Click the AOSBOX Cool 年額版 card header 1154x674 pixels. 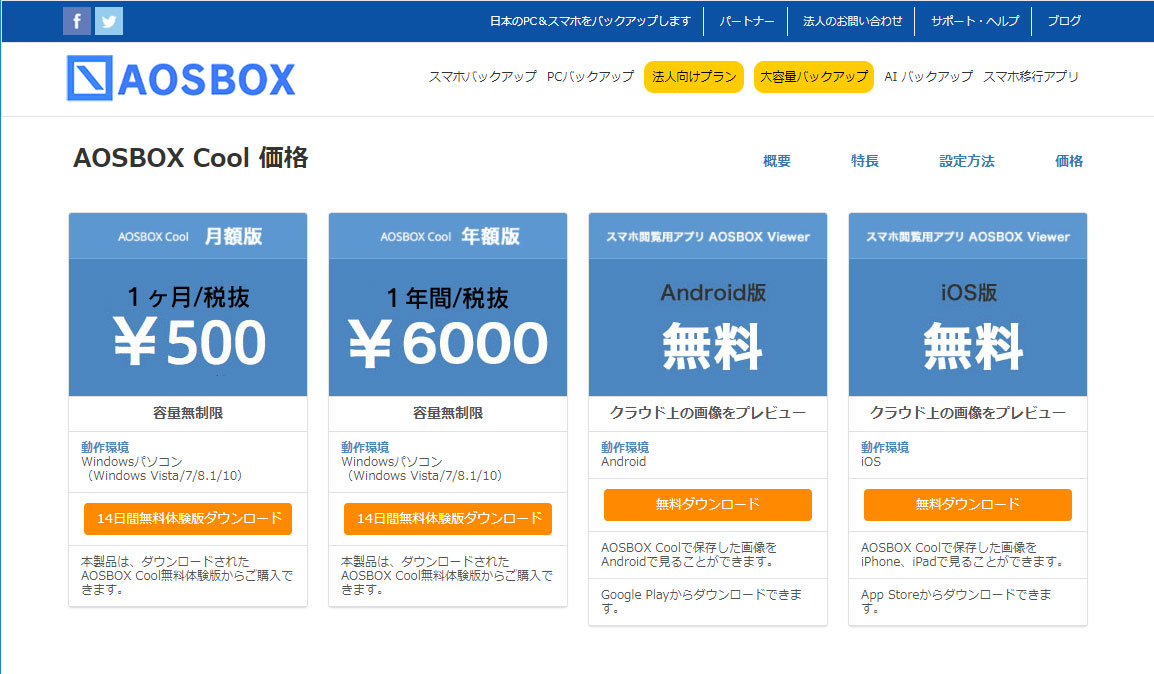[x=447, y=236]
